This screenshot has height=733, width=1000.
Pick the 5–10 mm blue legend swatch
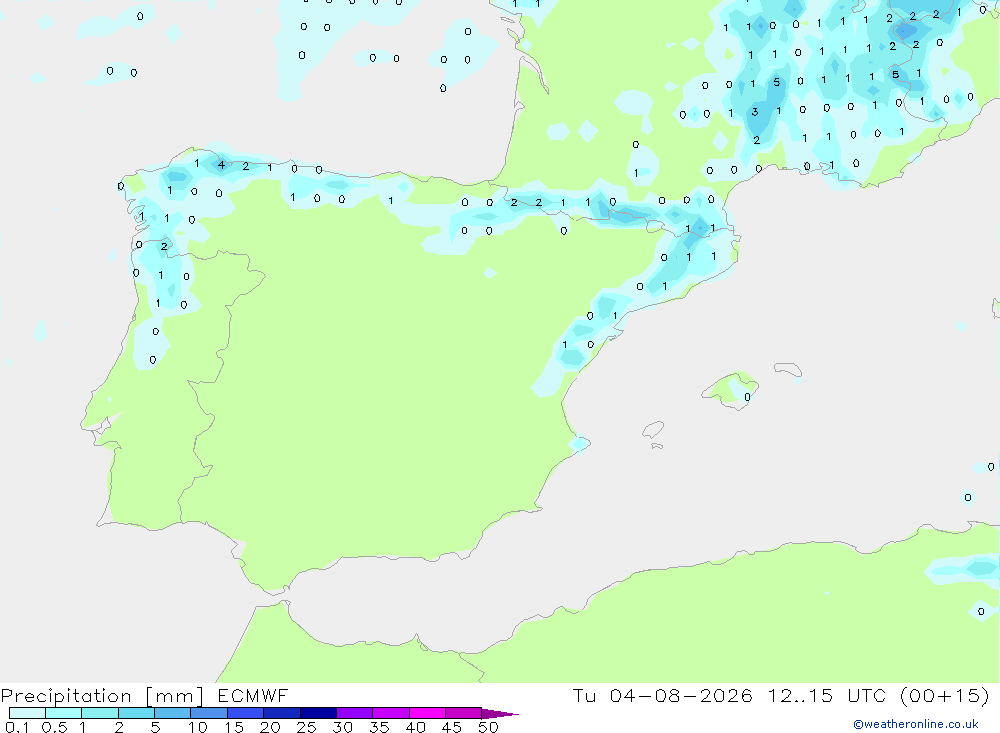click(x=173, y=713)
